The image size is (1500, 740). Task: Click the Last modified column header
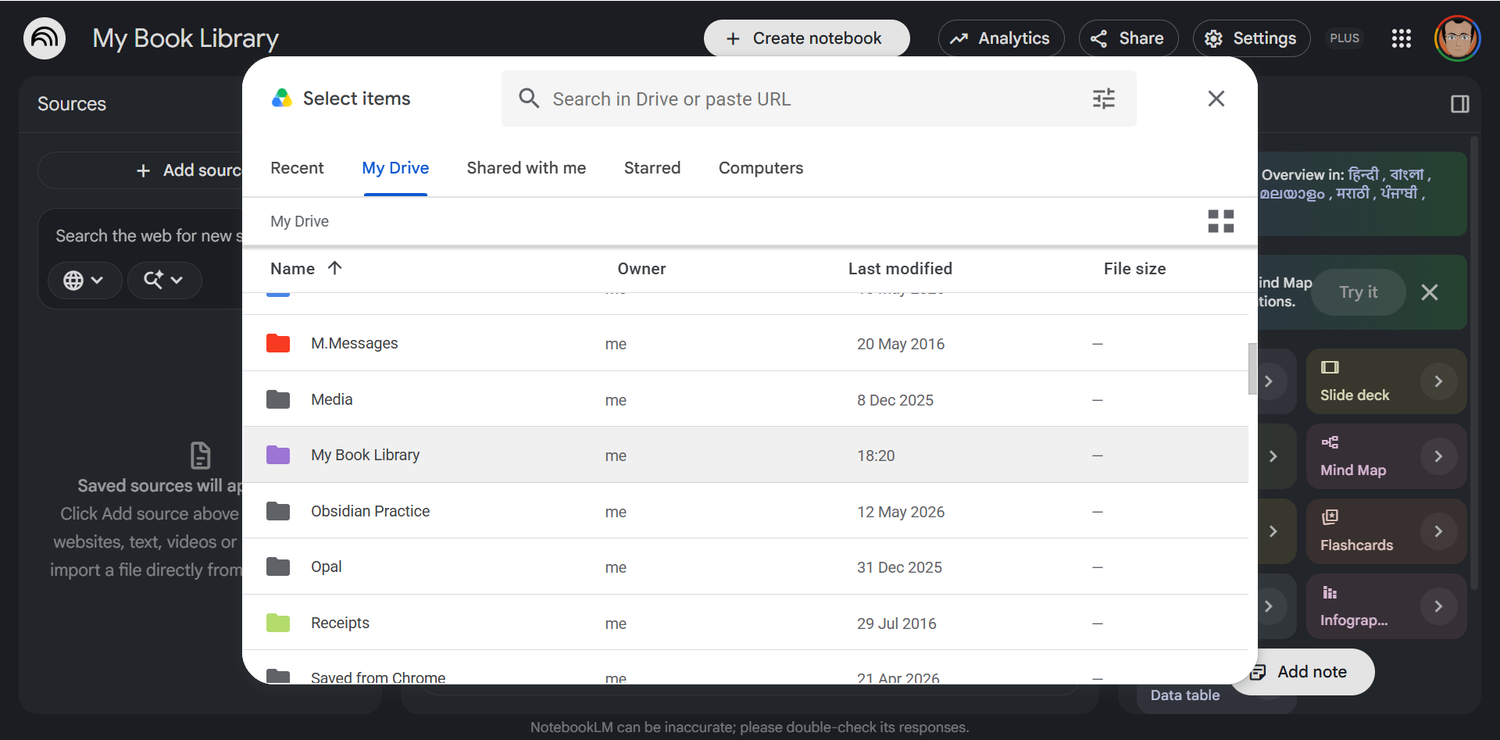(900, 268)
